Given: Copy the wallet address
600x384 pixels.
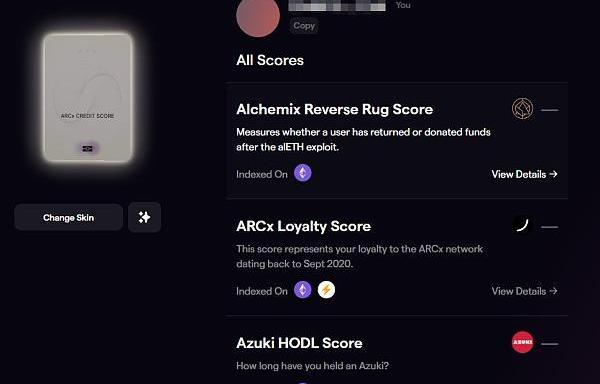Looking at the screenshot, I should (304, 26).
